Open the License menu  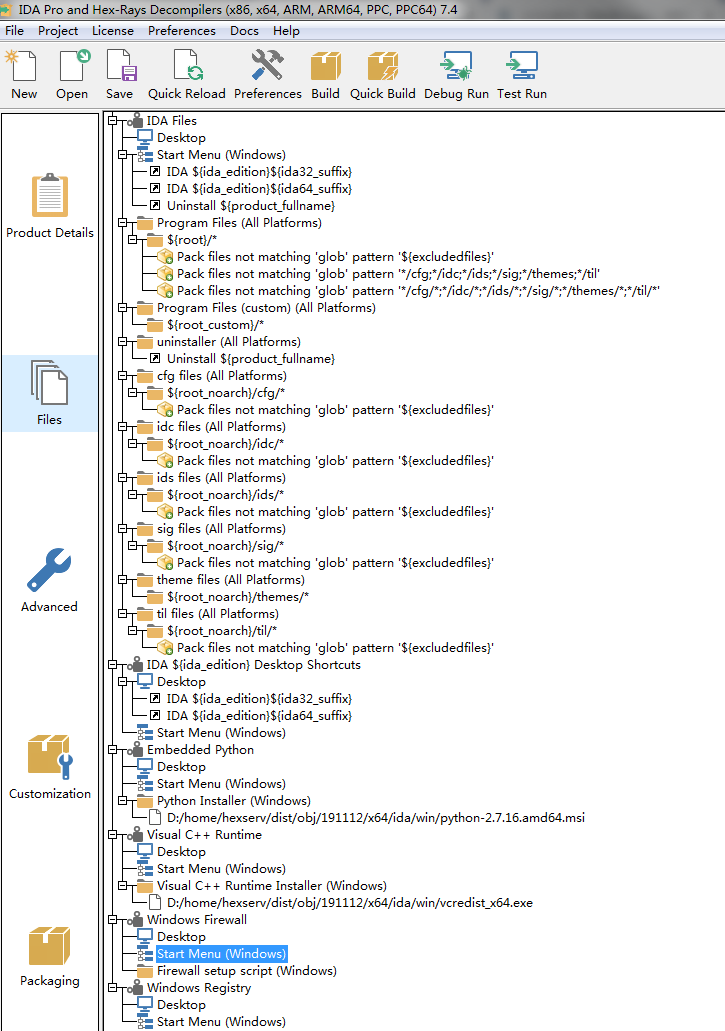coord(113,31)
